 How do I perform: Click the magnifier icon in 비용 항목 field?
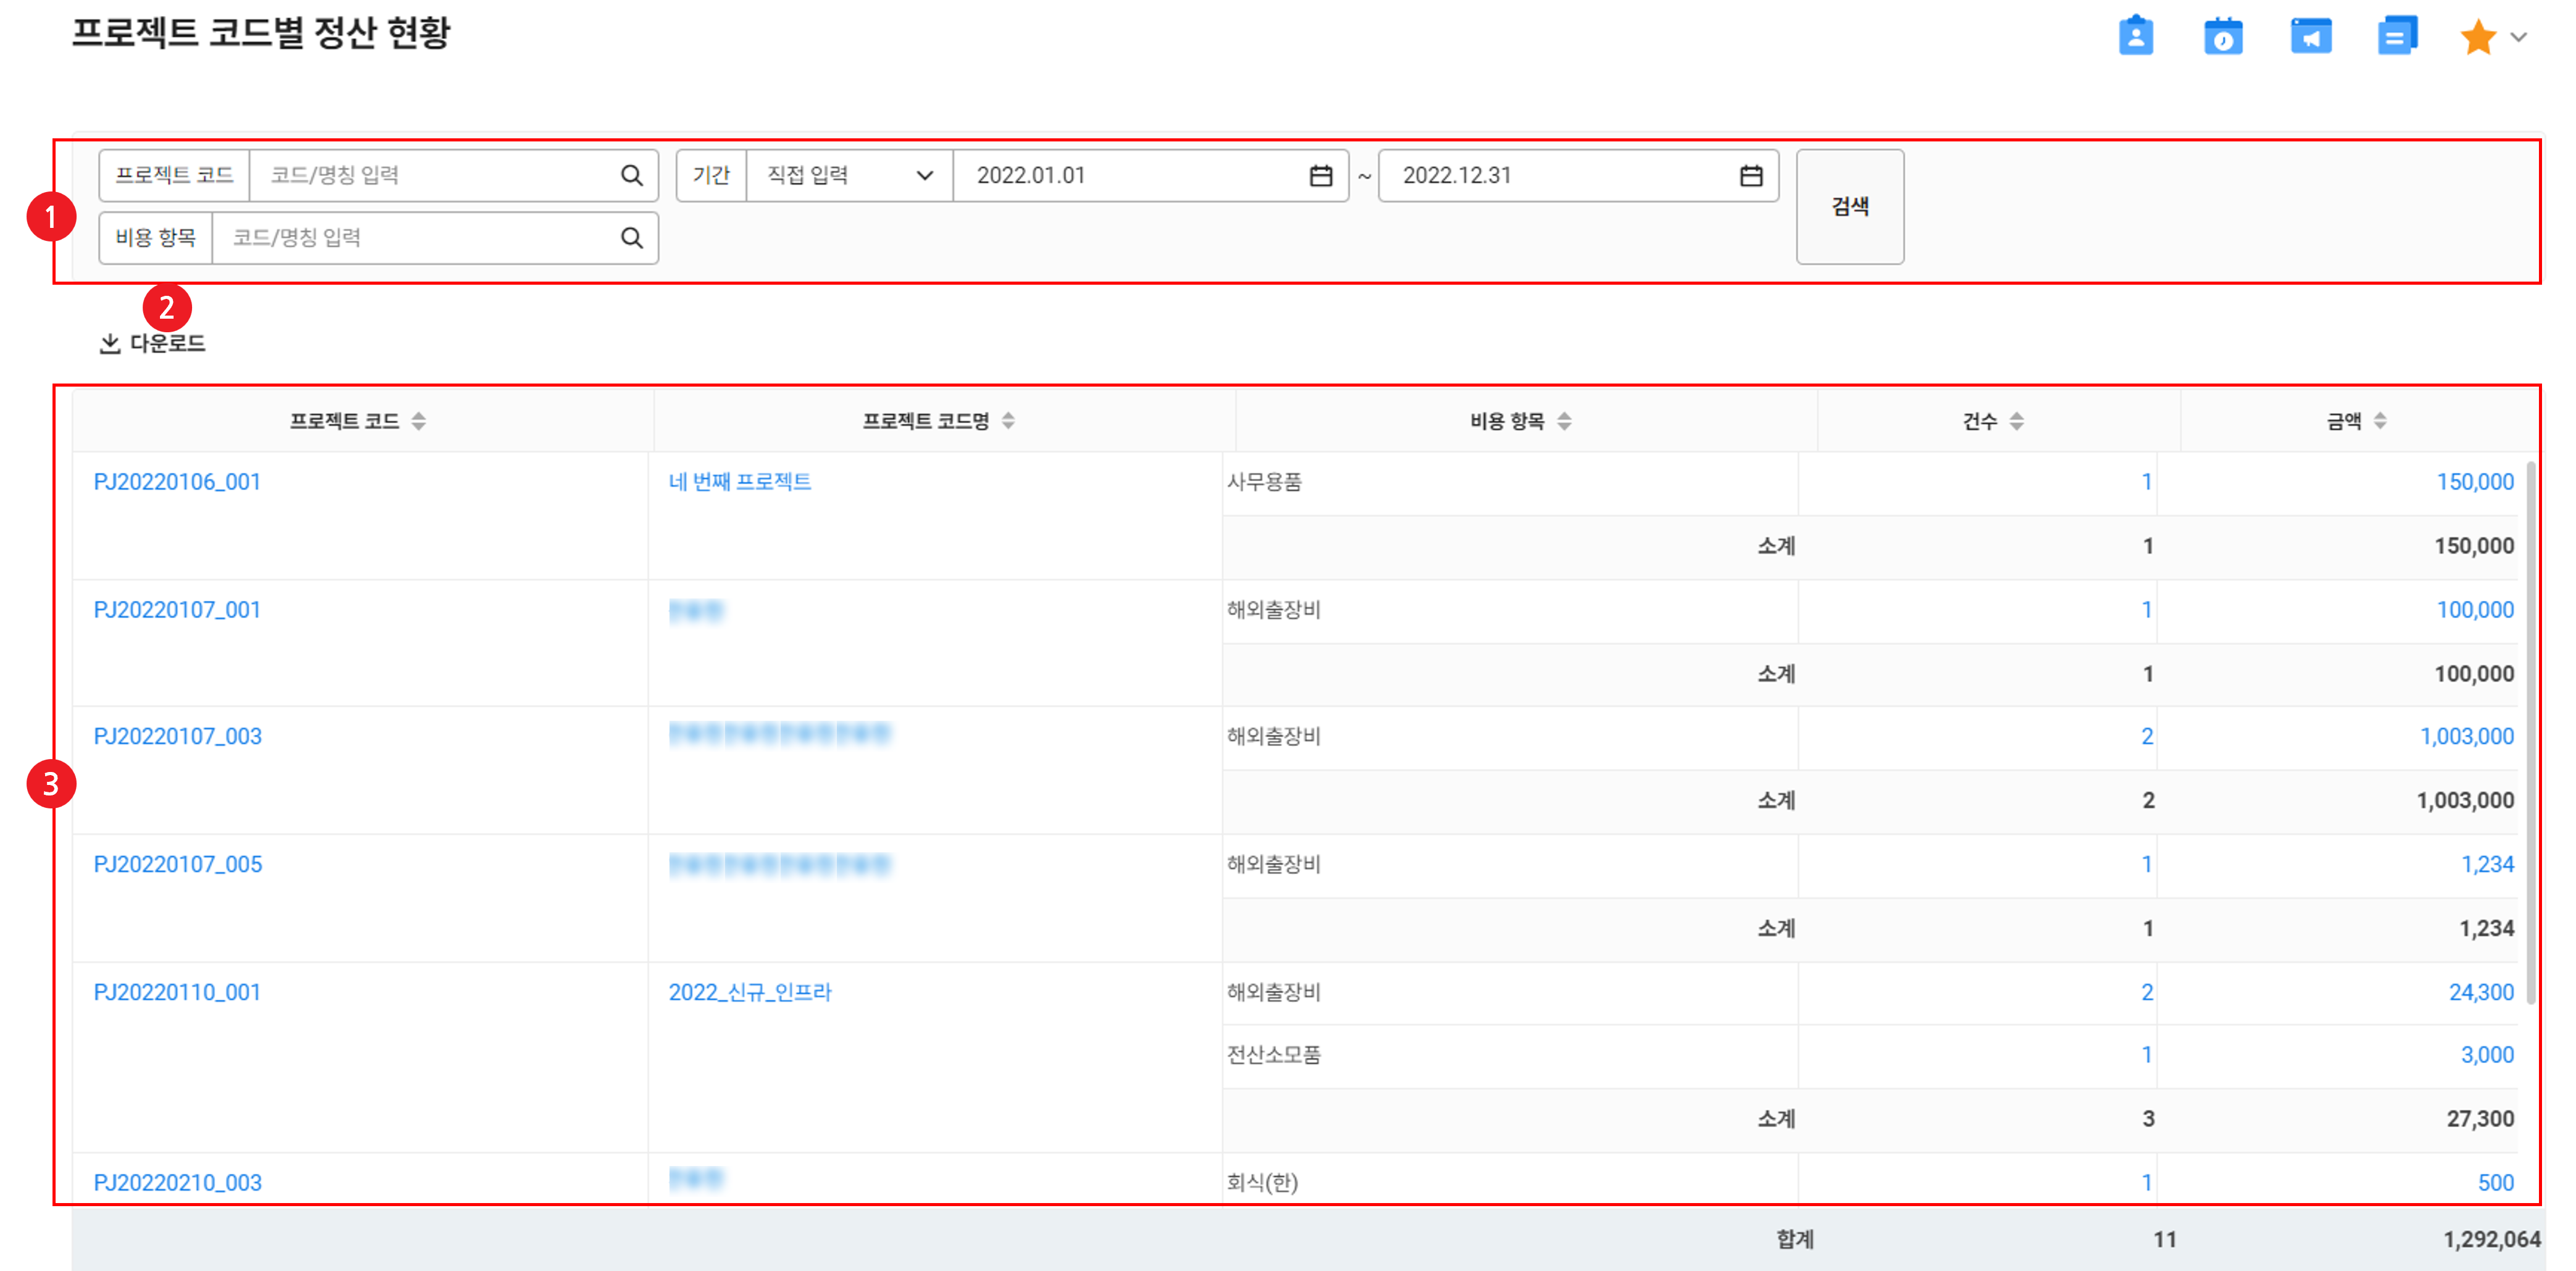631,238
